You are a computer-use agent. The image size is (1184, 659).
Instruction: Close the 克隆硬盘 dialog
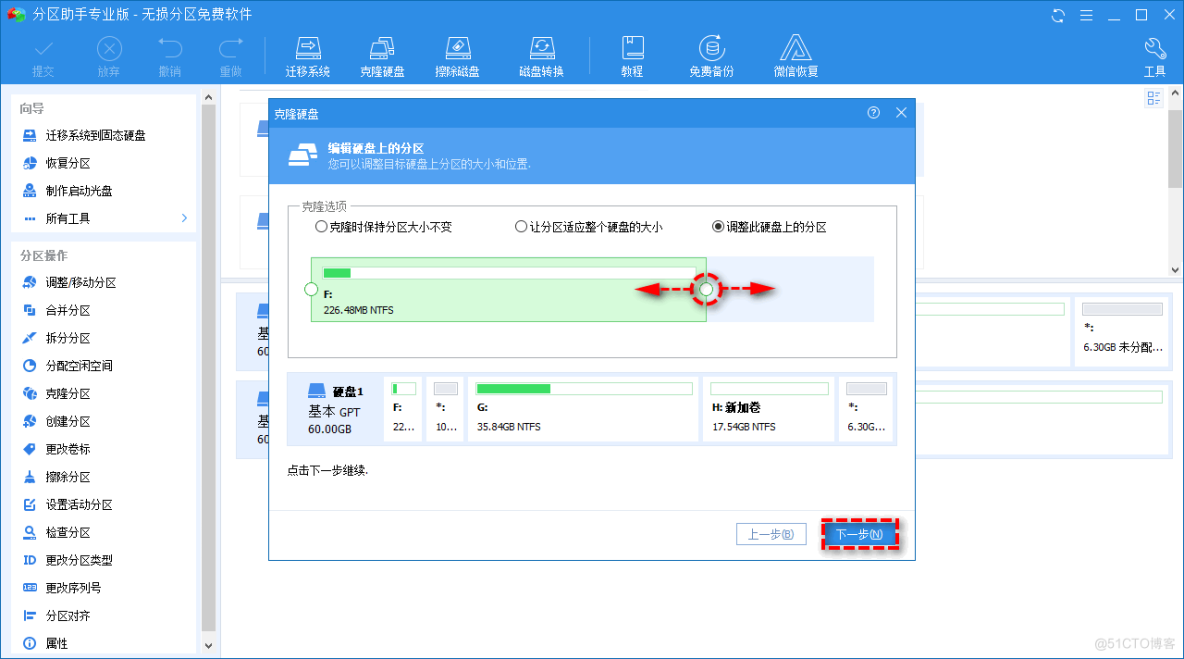901,112
